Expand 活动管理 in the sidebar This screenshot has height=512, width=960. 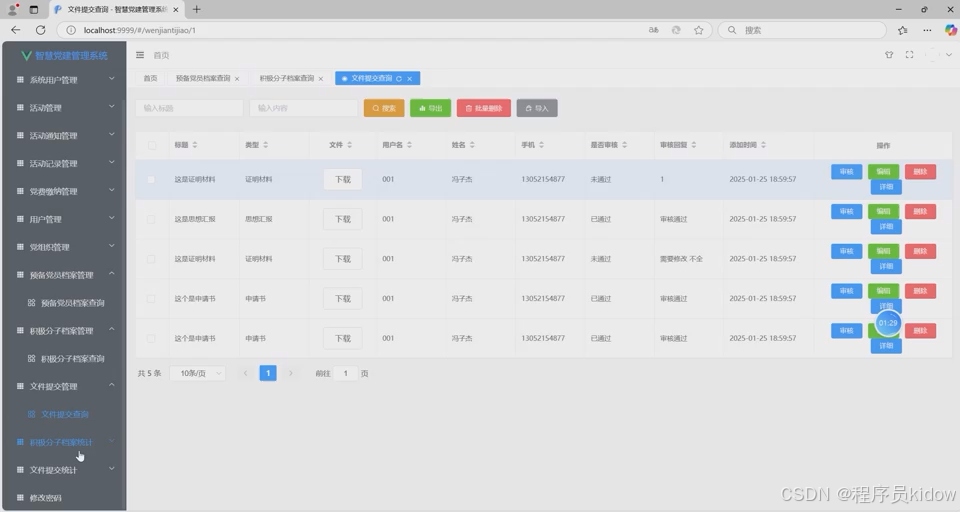coord(64,108)
